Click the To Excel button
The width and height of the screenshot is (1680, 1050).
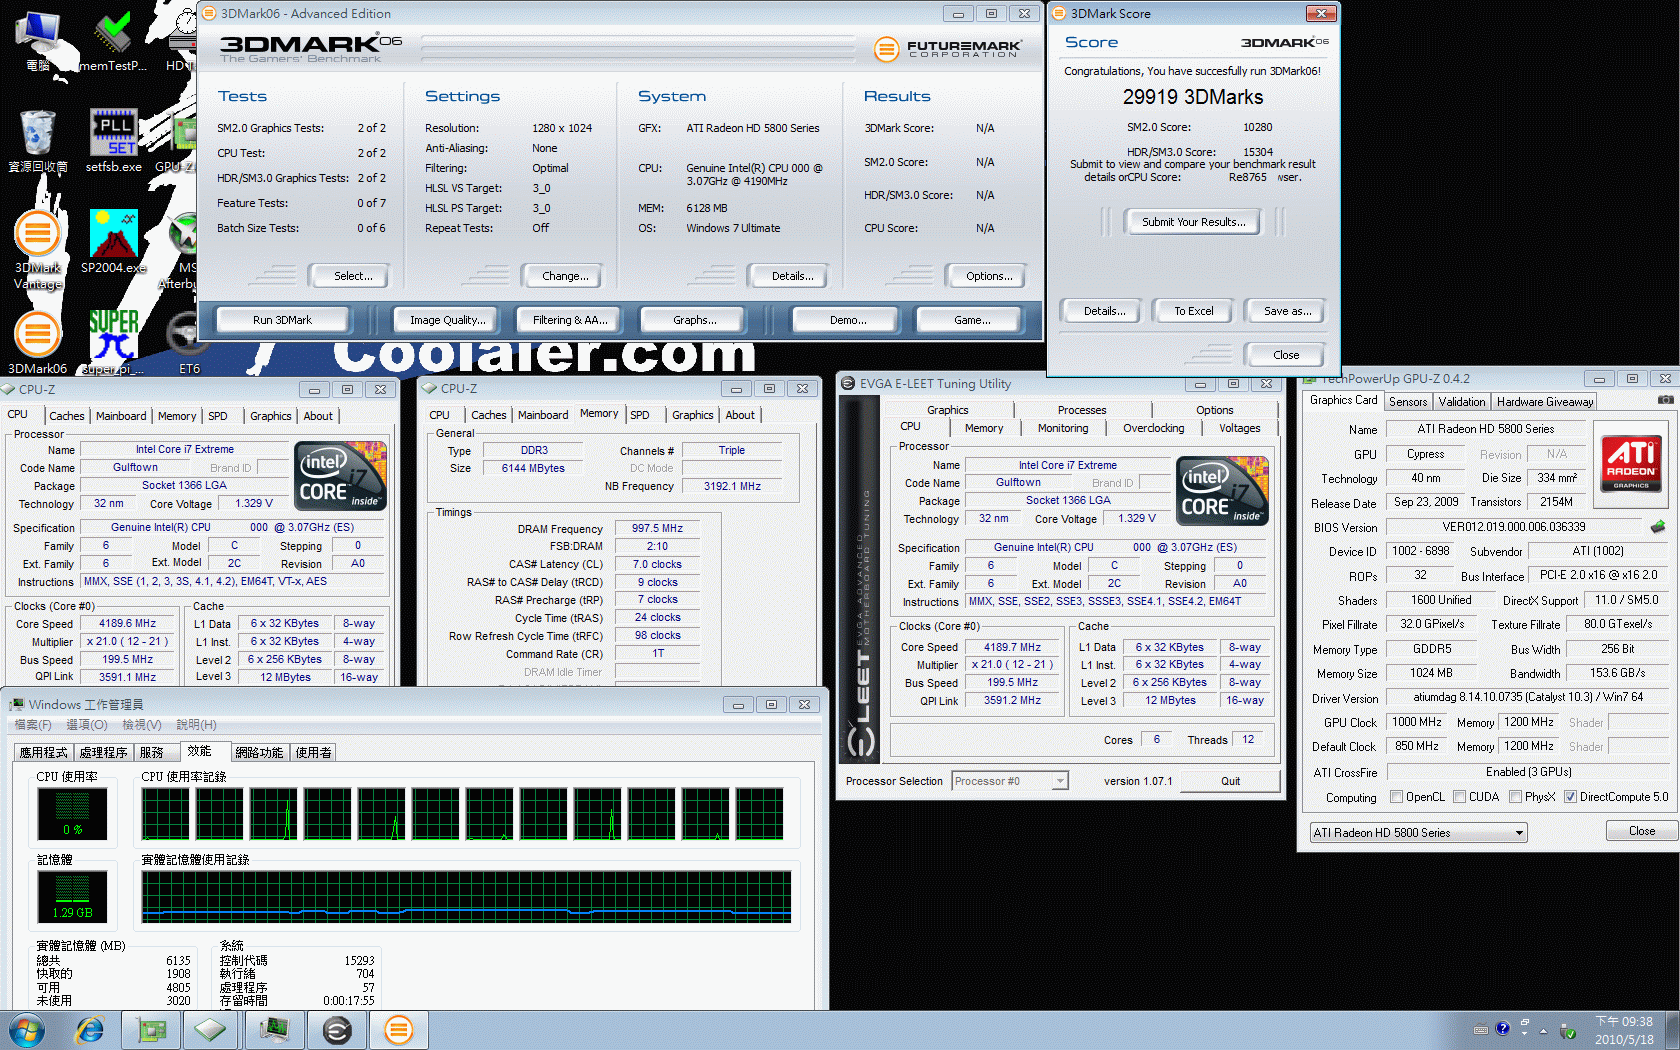1193,311
